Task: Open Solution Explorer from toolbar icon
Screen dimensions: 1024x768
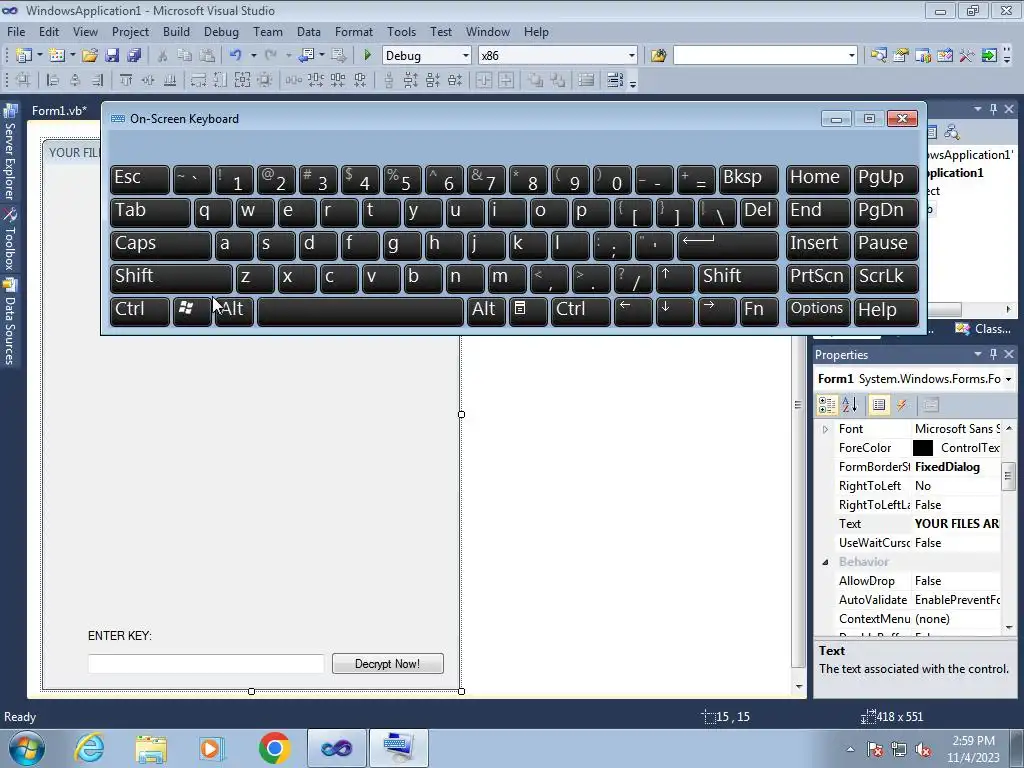Action: point(878,56)
